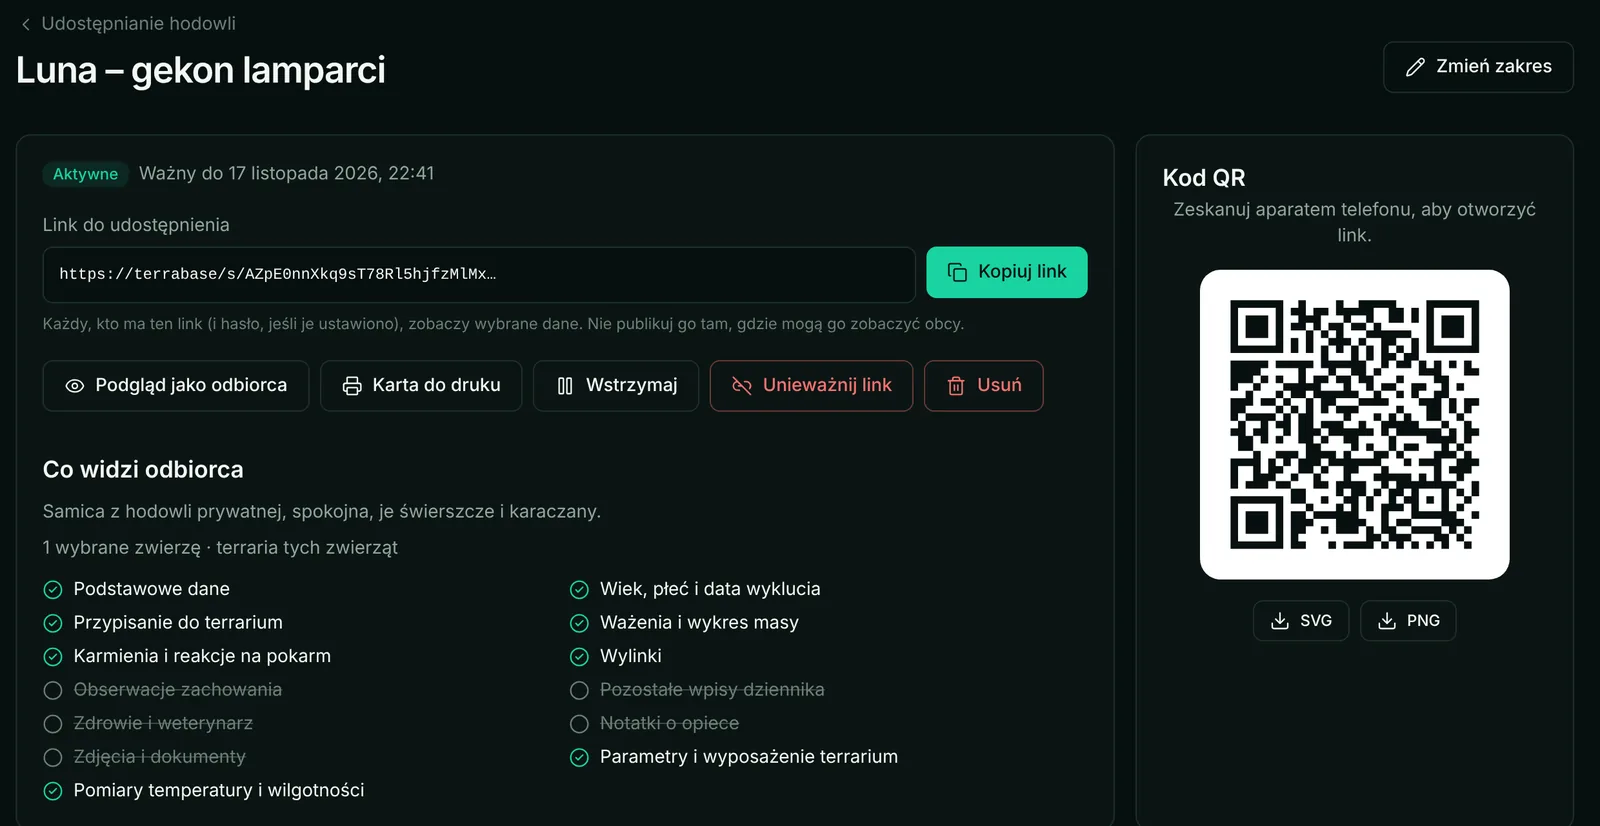The image size is (1600, 826).
Task: Click the 'Link do udostępnienia' label
Action: [136, 225]
